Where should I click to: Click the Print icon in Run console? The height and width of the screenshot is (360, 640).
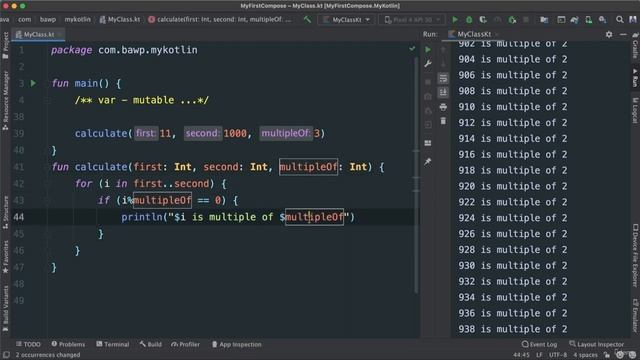tap(443, 107)
